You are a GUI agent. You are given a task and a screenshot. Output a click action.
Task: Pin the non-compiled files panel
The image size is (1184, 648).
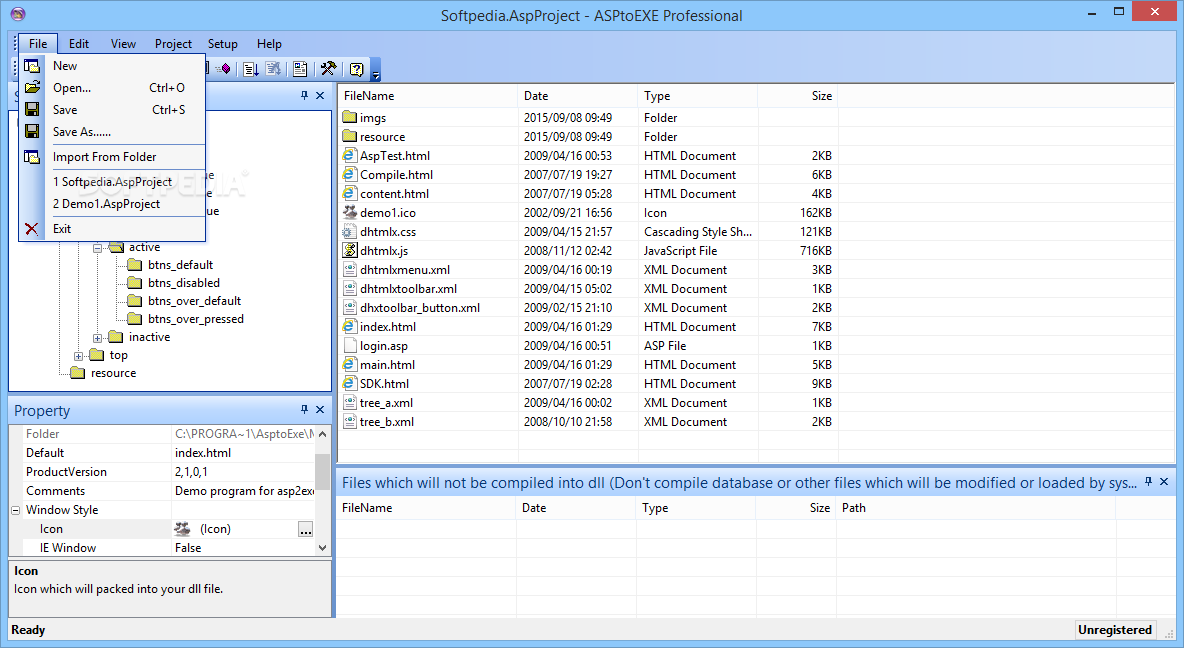[1149, 482]
